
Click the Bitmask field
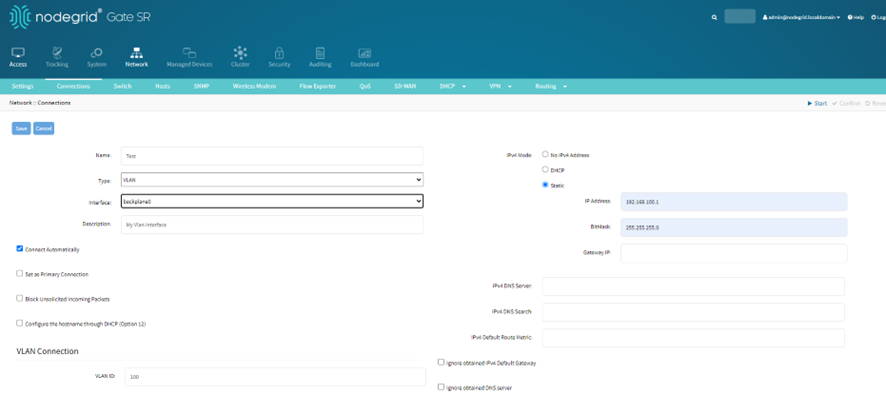[x=733, y=228]
